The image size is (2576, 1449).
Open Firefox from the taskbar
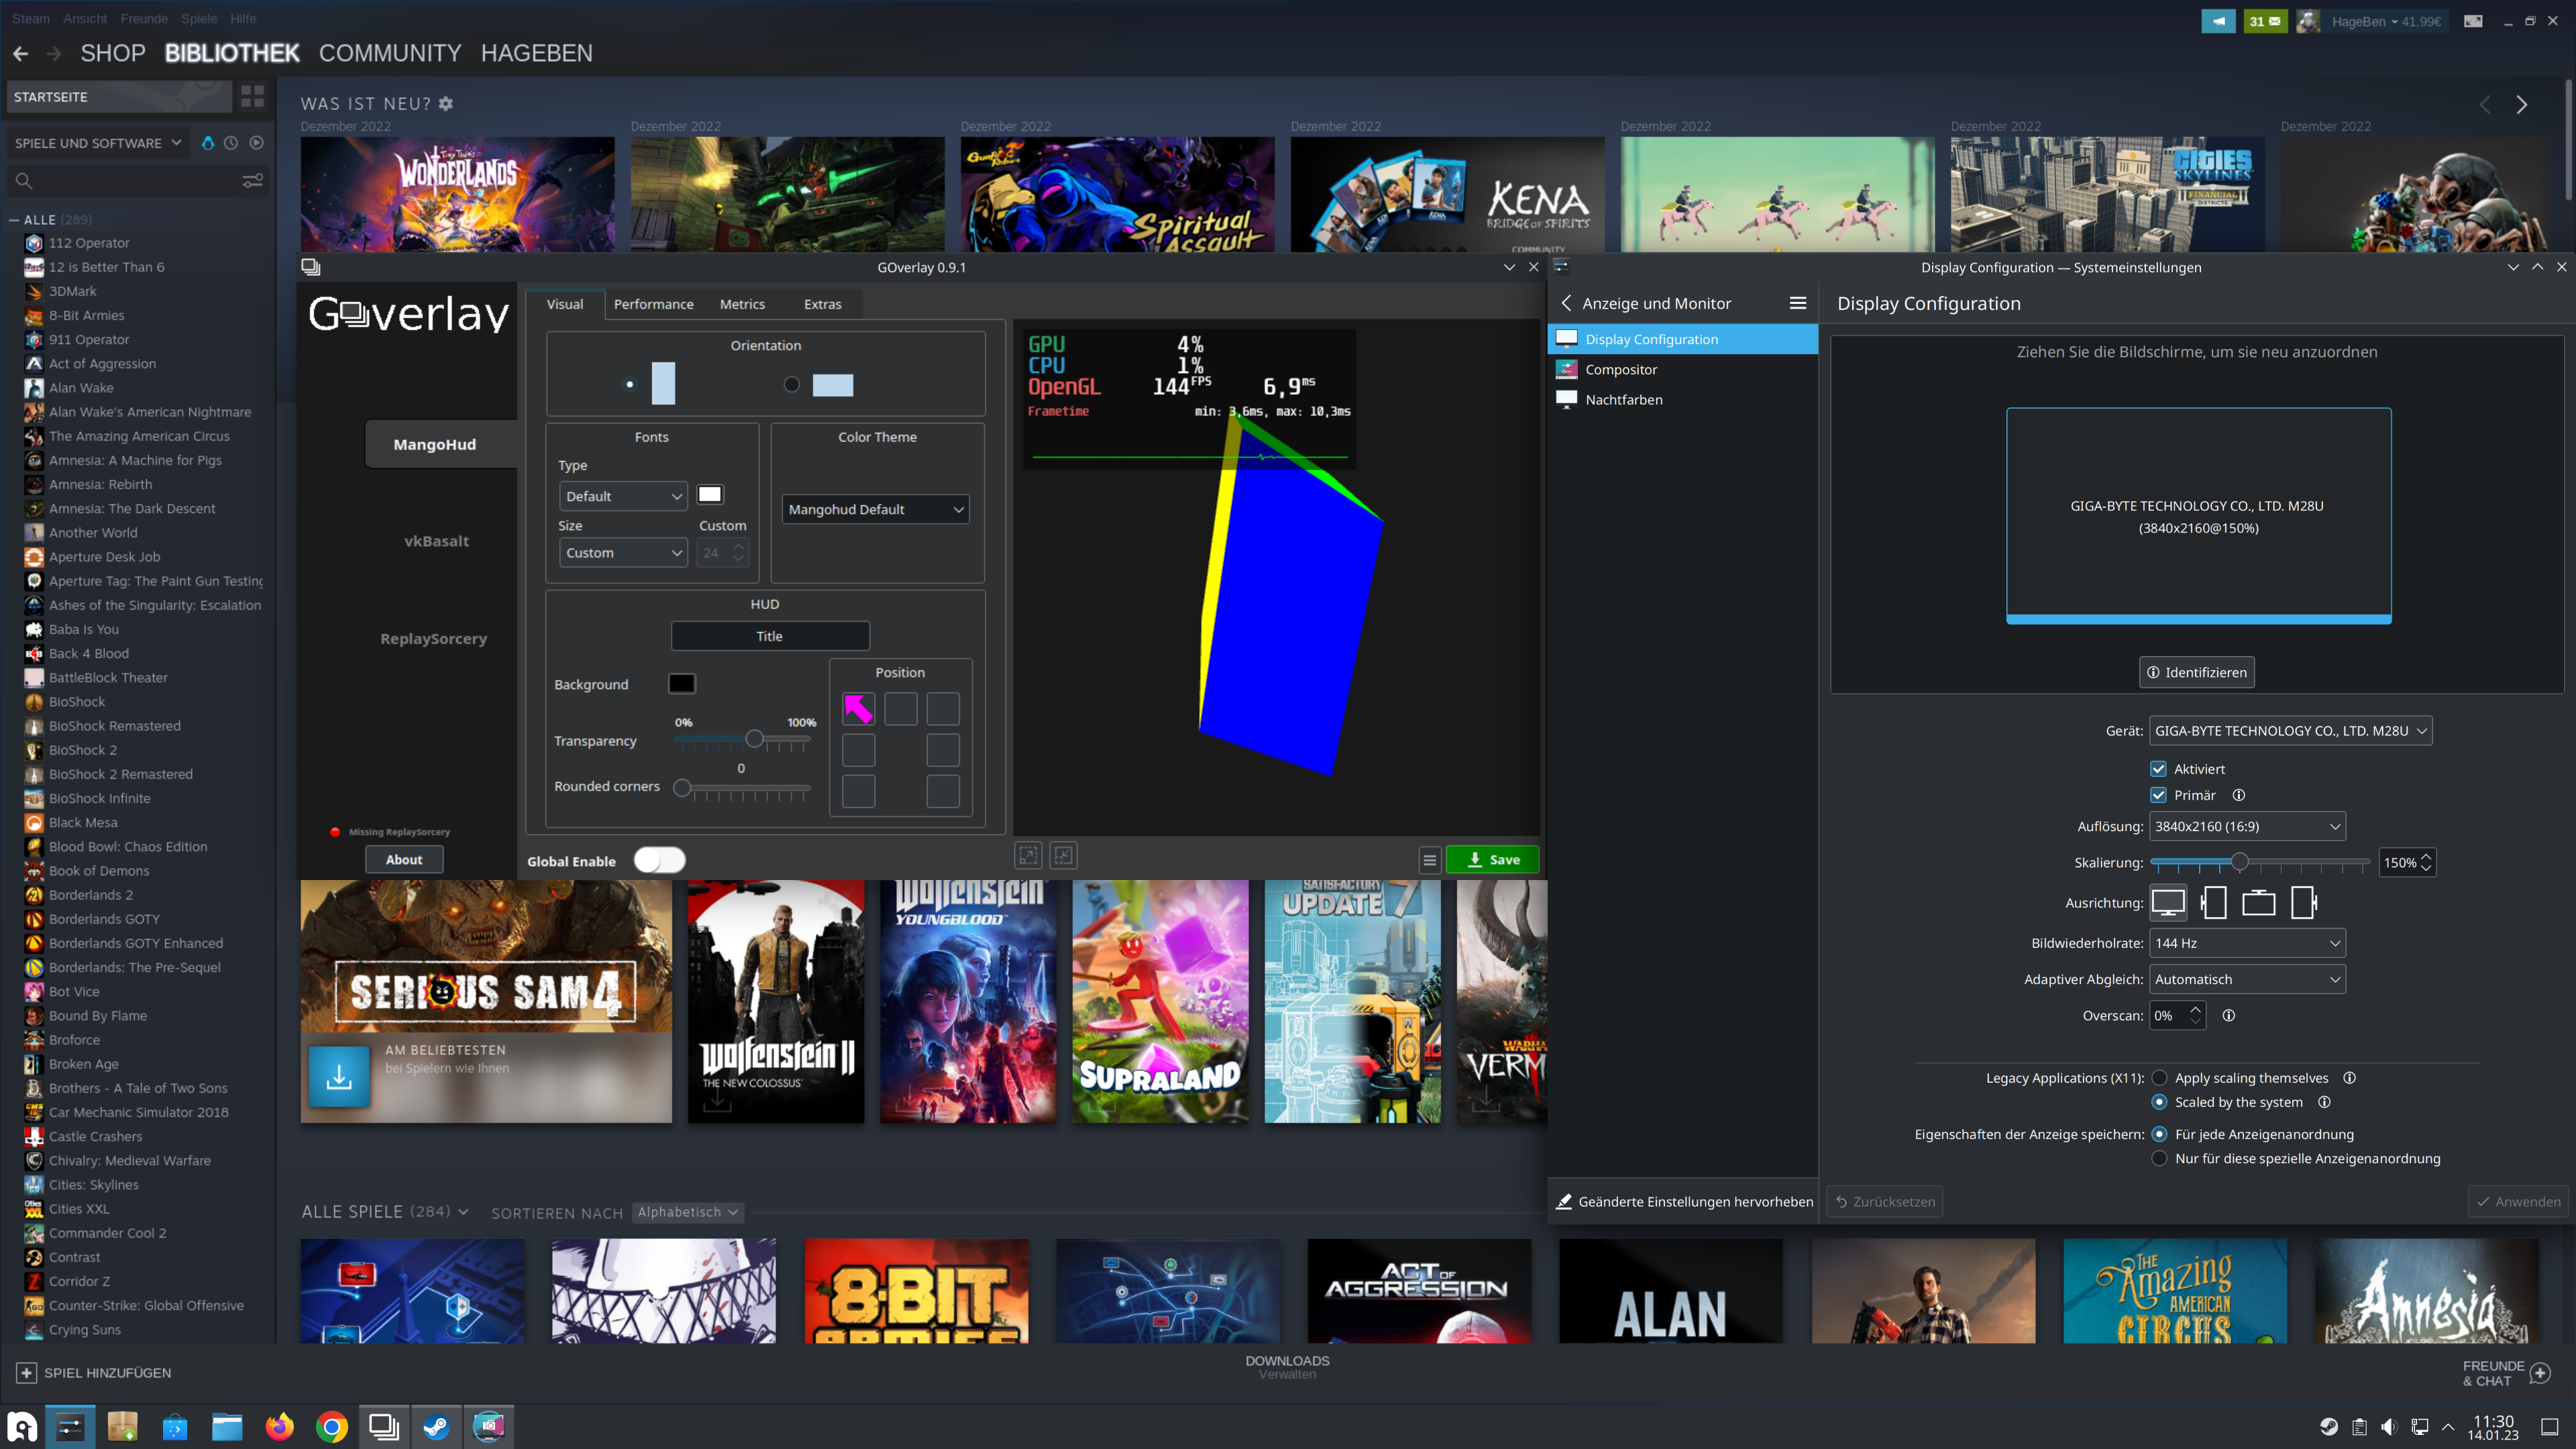(x=279, y=1427)
